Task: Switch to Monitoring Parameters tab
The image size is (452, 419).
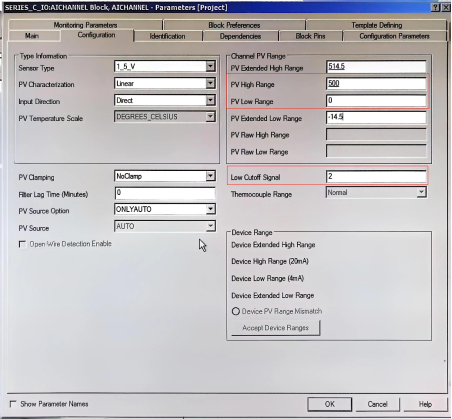Action: [x=85, y=25]
